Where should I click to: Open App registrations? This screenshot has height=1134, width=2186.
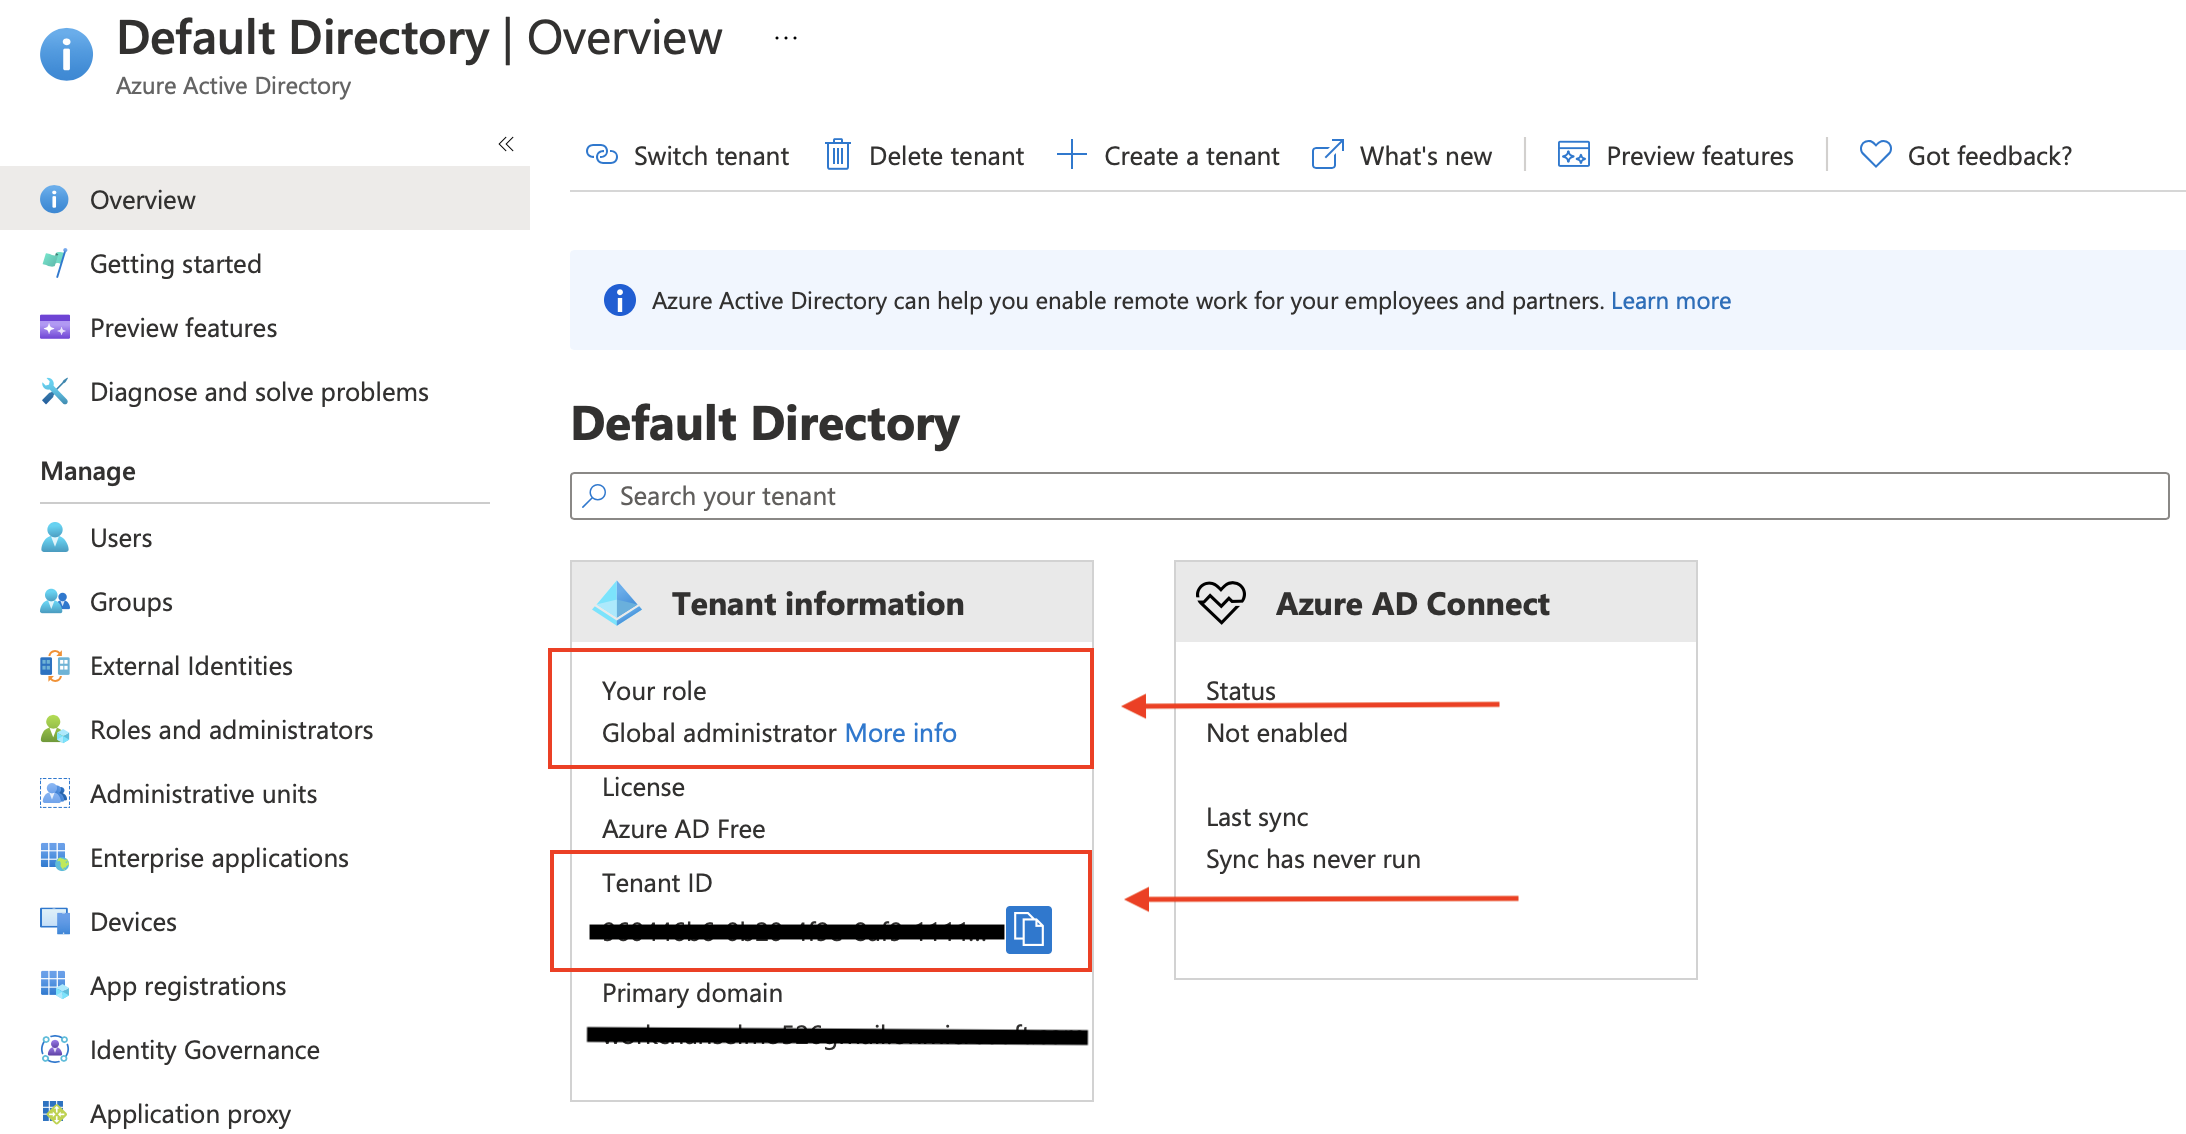click(188, 986)
